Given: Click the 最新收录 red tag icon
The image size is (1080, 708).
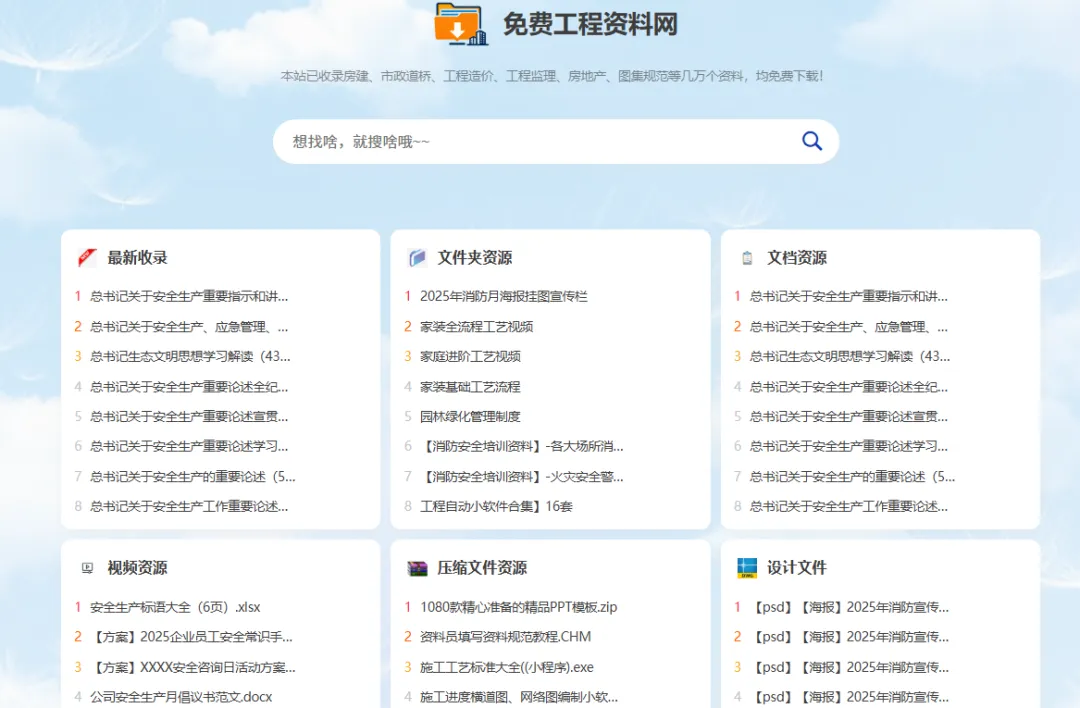Looking at the screenshot, I should tap(87, 258).
